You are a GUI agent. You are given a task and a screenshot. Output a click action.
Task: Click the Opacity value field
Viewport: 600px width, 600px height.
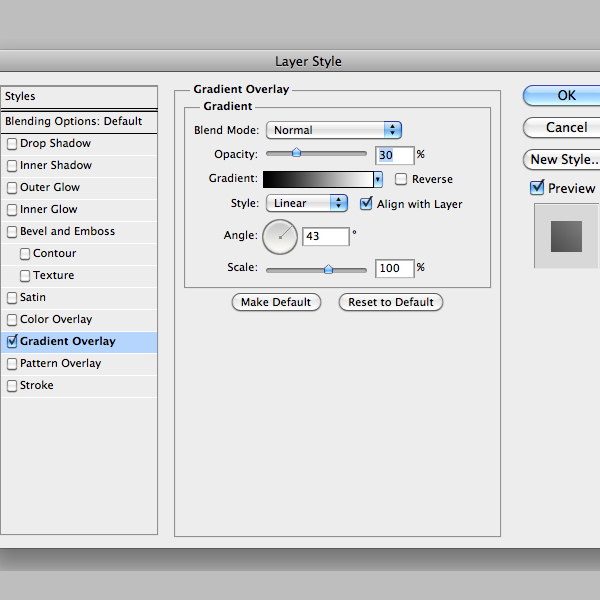coord(395,155)
